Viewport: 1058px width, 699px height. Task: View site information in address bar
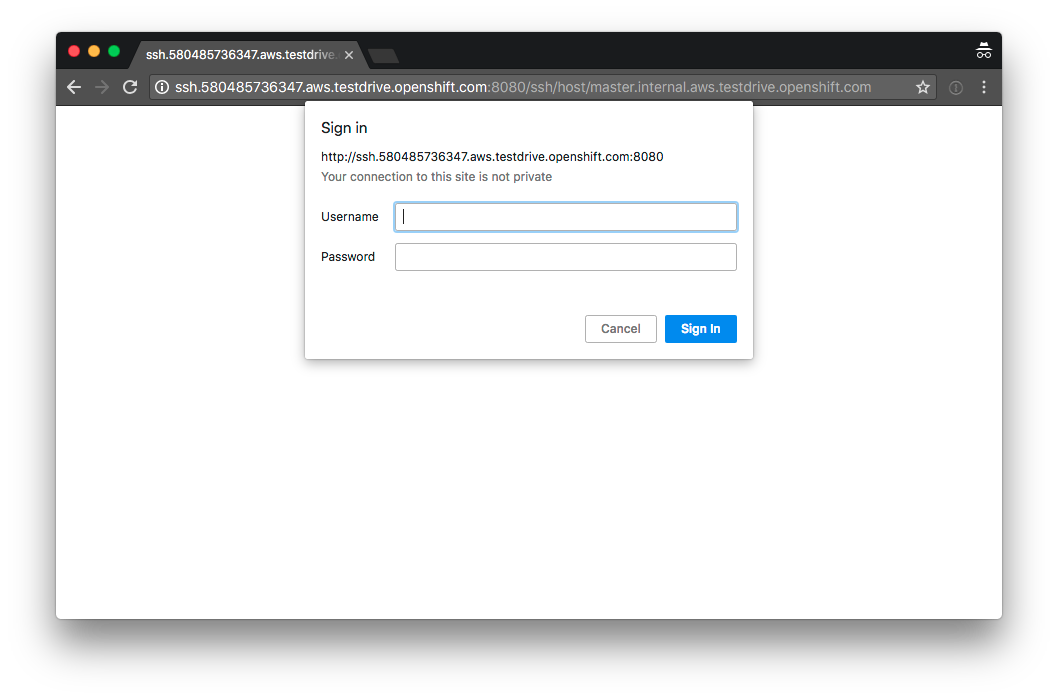162,88
